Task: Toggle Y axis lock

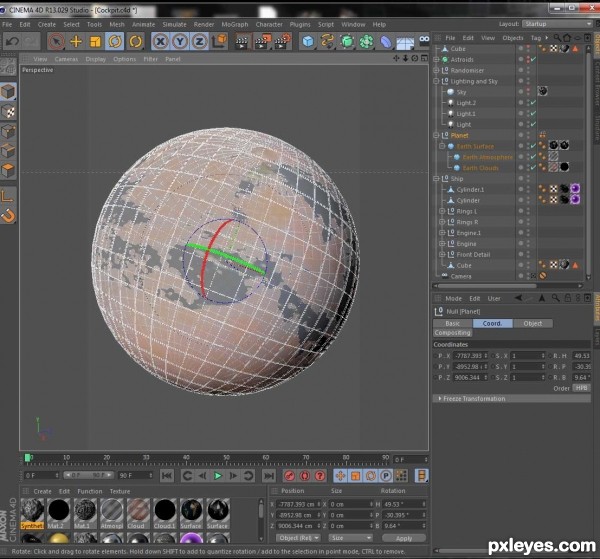Action: (180, 41)
